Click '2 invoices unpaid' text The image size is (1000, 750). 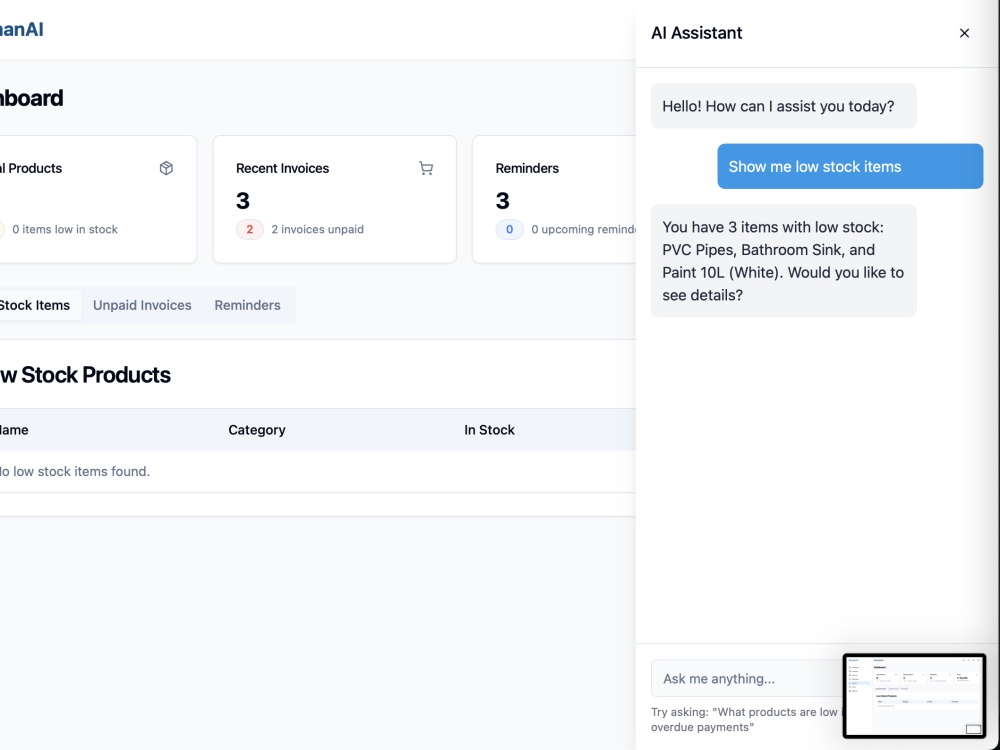317,229
